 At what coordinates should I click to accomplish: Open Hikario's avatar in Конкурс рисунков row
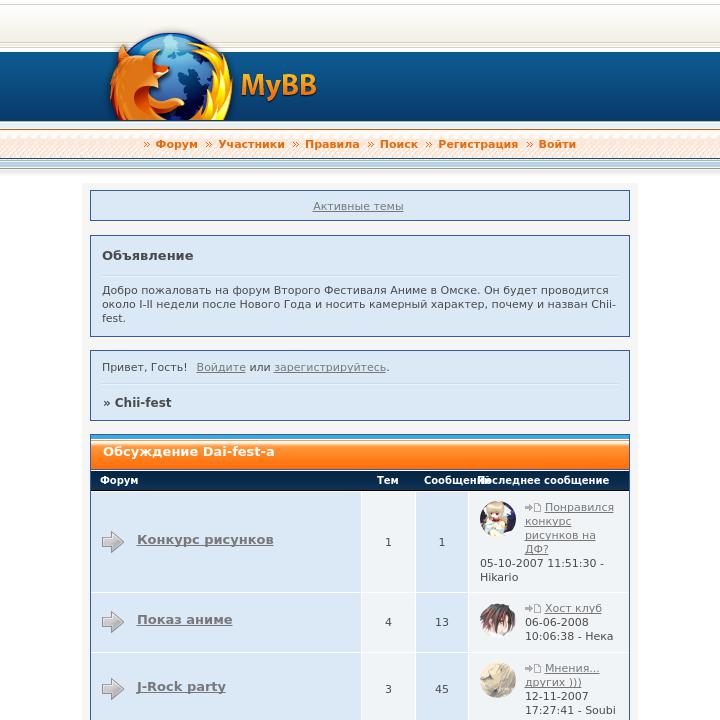(x=498, y=519)
